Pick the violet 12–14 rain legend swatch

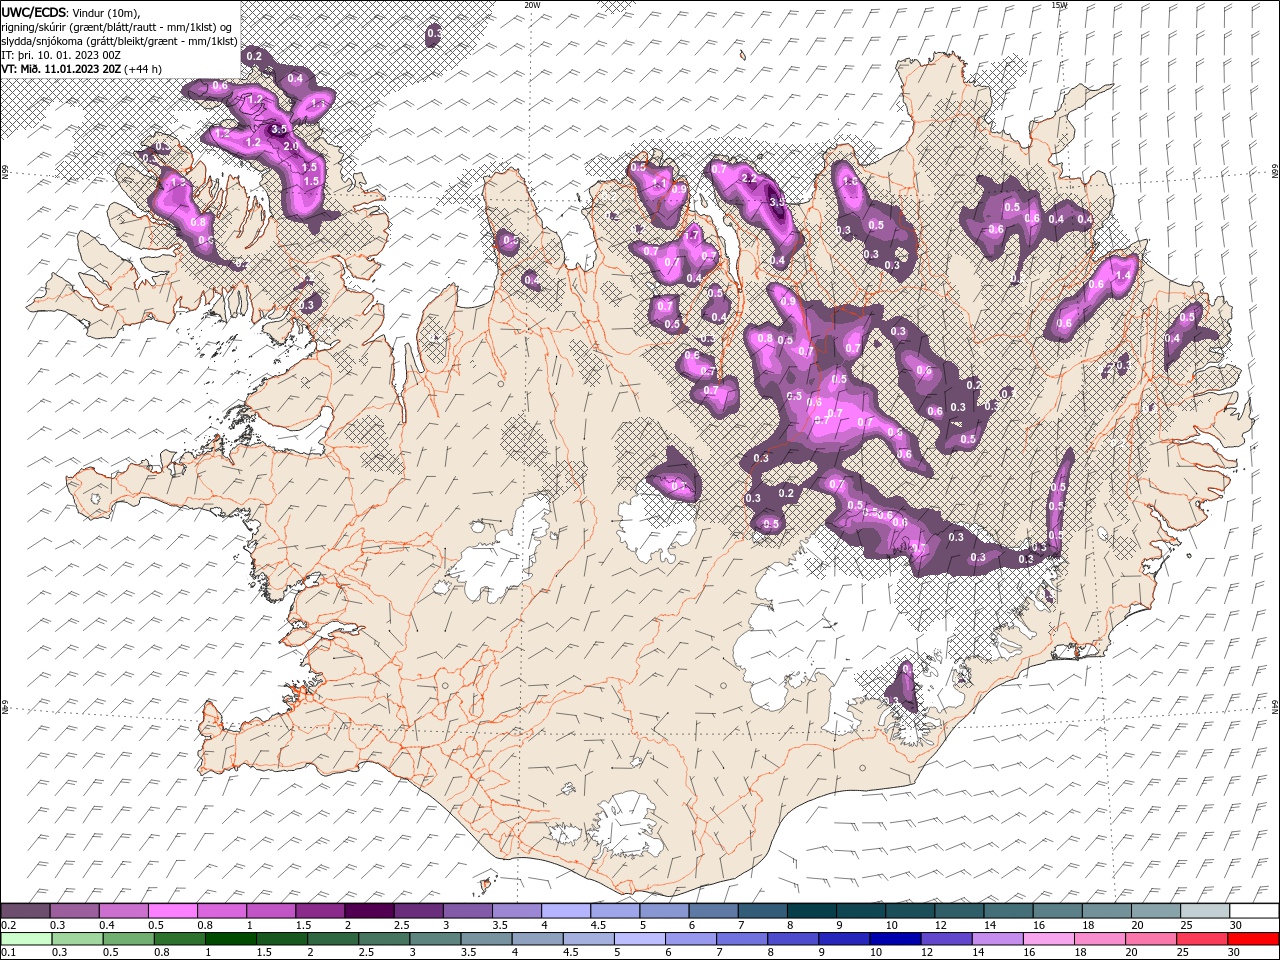[946, 939]
